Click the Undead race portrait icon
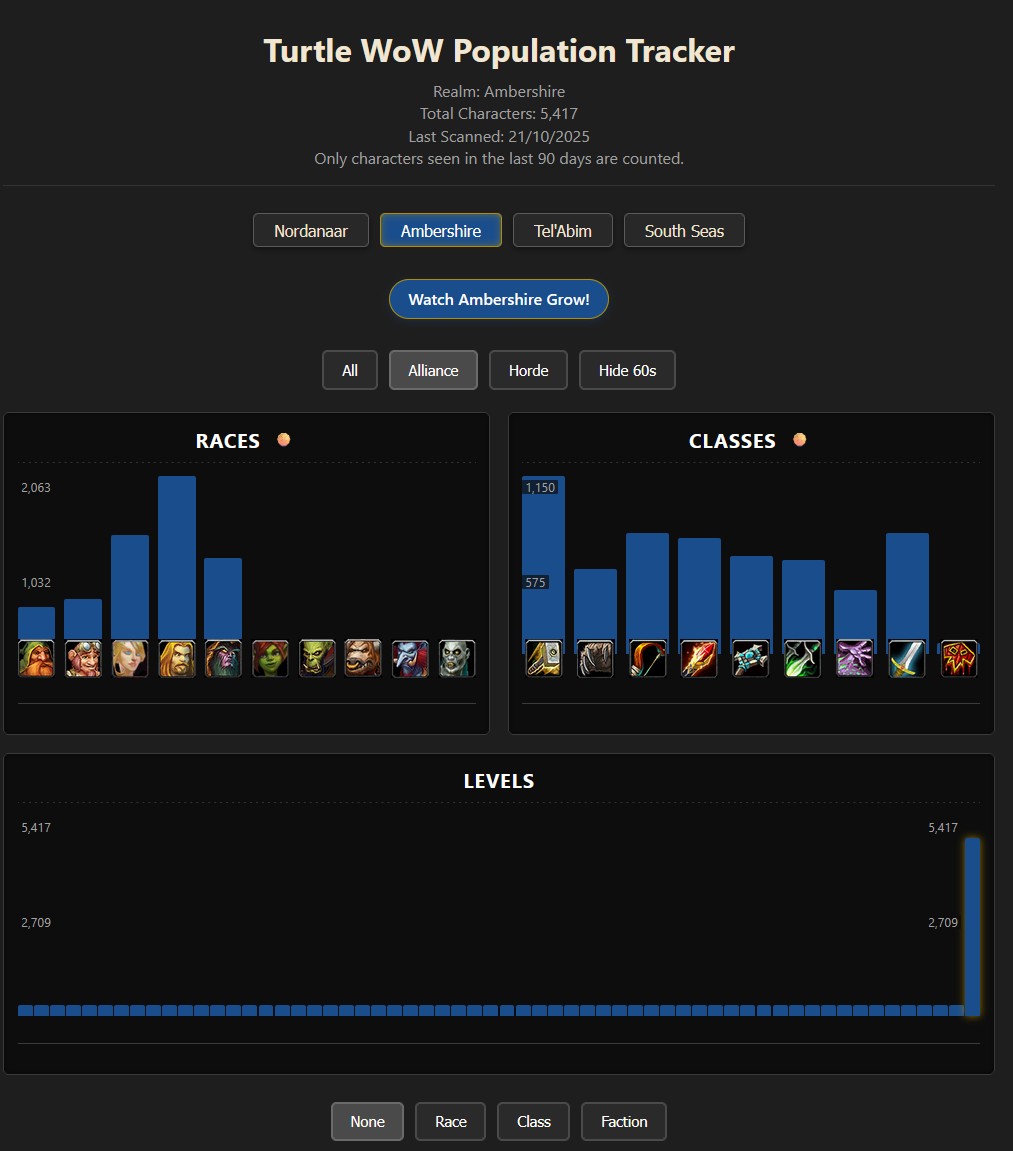 pyautogui.click(x=457, y=658)
